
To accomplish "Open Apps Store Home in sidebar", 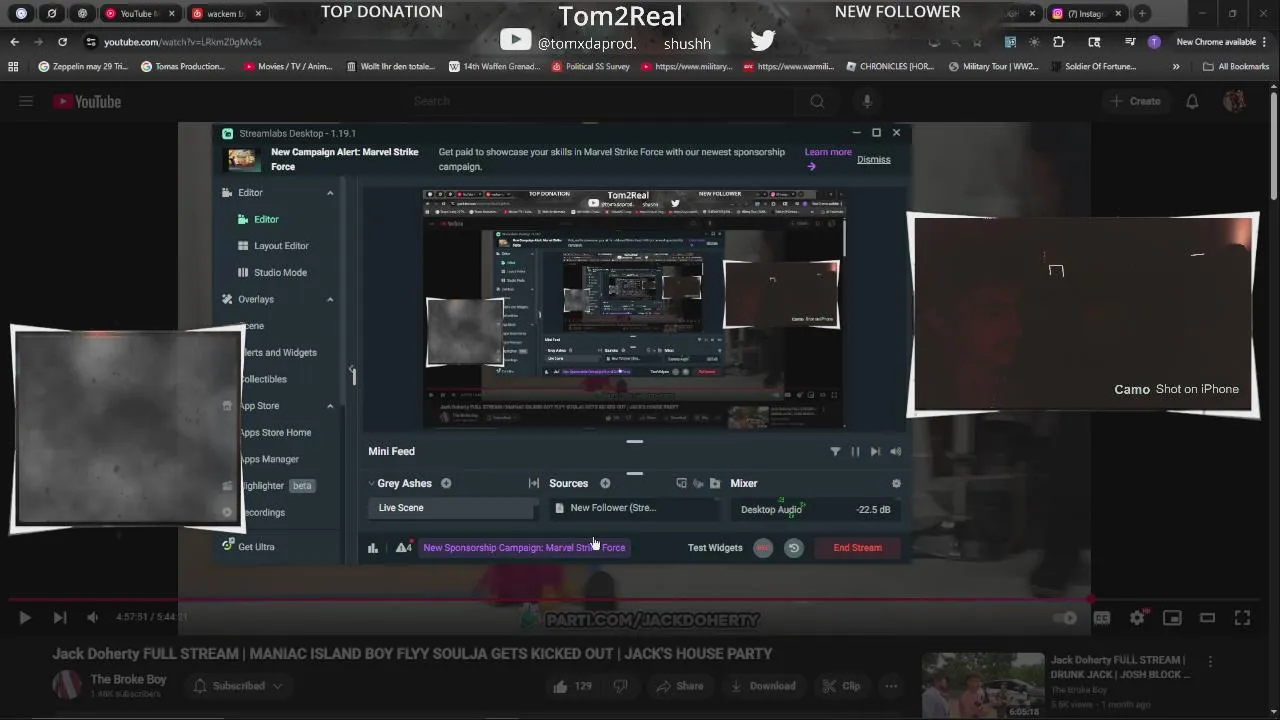I will (274, 432).
